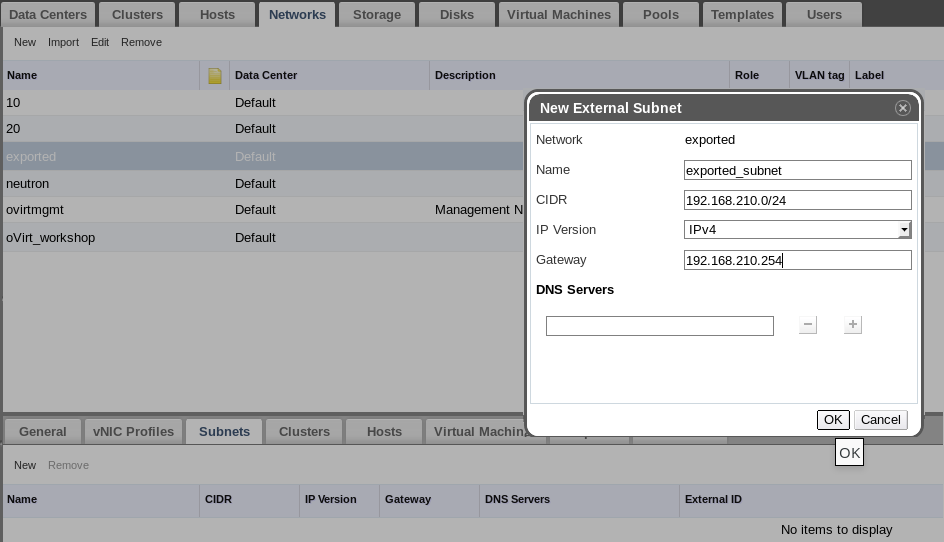Click the minus icon to remove DNS server

pyautogui.click(x=808, y=325)
